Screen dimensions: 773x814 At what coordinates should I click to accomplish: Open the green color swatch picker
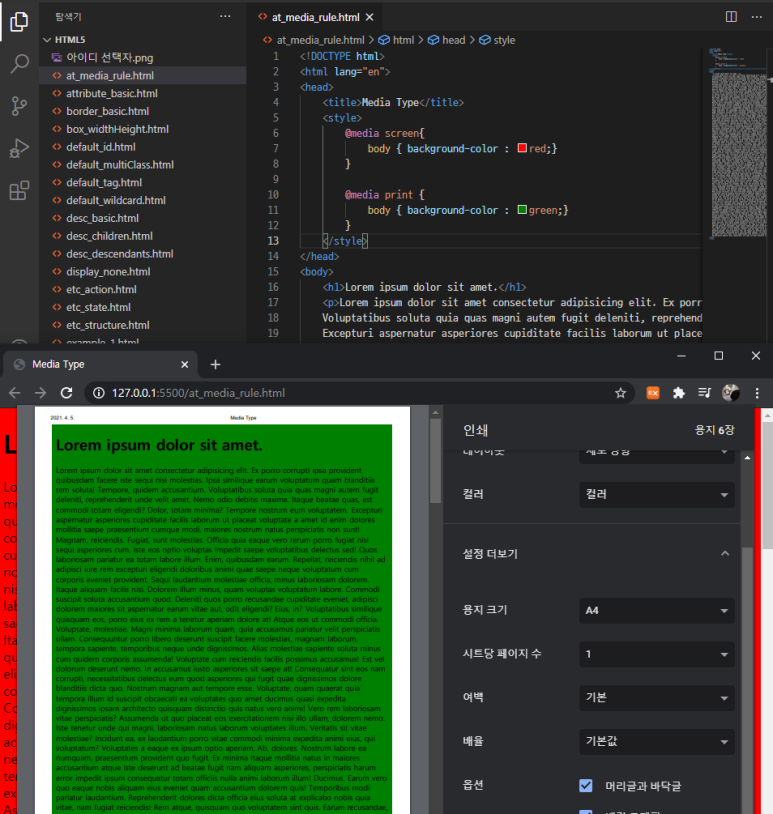[x=522, y=210]
